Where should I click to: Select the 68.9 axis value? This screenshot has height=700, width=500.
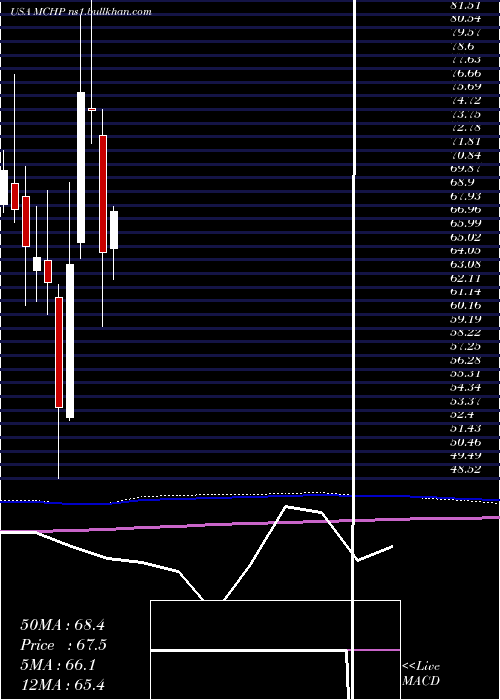(462, 183)
